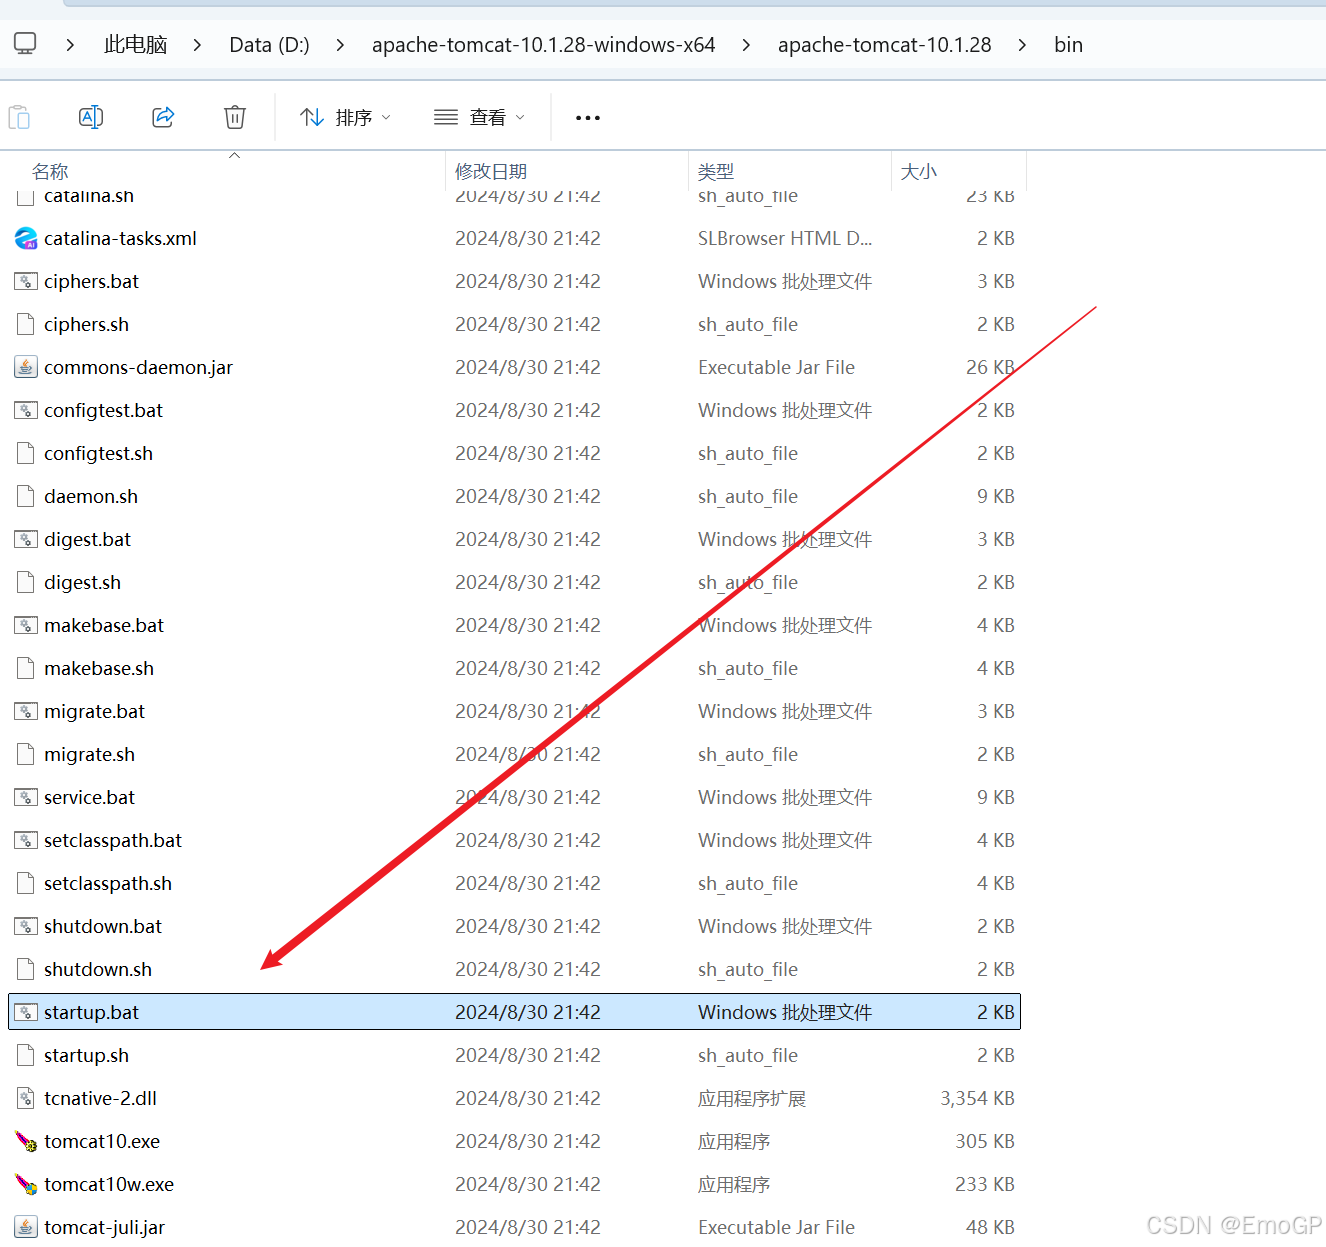Select the service.bat file icon

pyautogui.click(x=26, y=797)
